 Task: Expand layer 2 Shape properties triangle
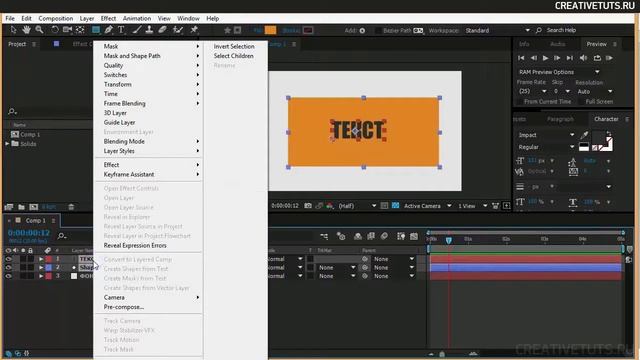pos(41,267)
